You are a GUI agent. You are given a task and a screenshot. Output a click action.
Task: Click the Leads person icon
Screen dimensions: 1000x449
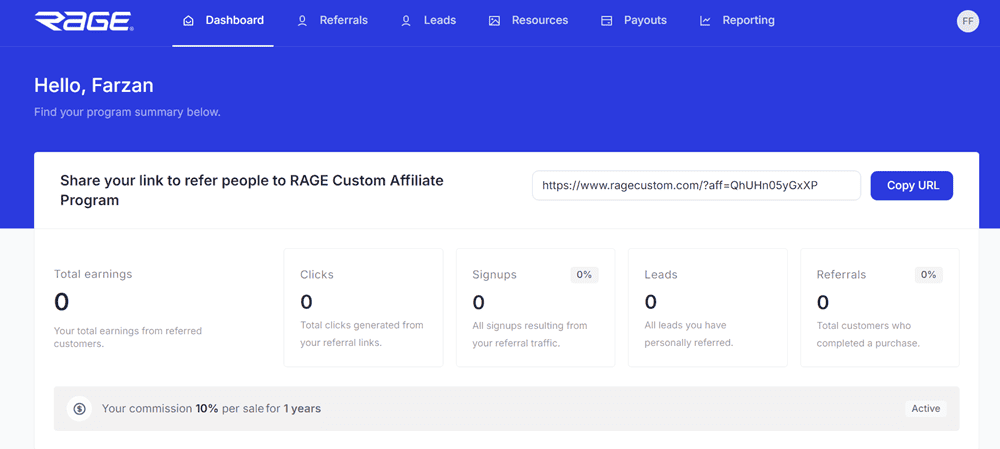[x=406, y=21]
